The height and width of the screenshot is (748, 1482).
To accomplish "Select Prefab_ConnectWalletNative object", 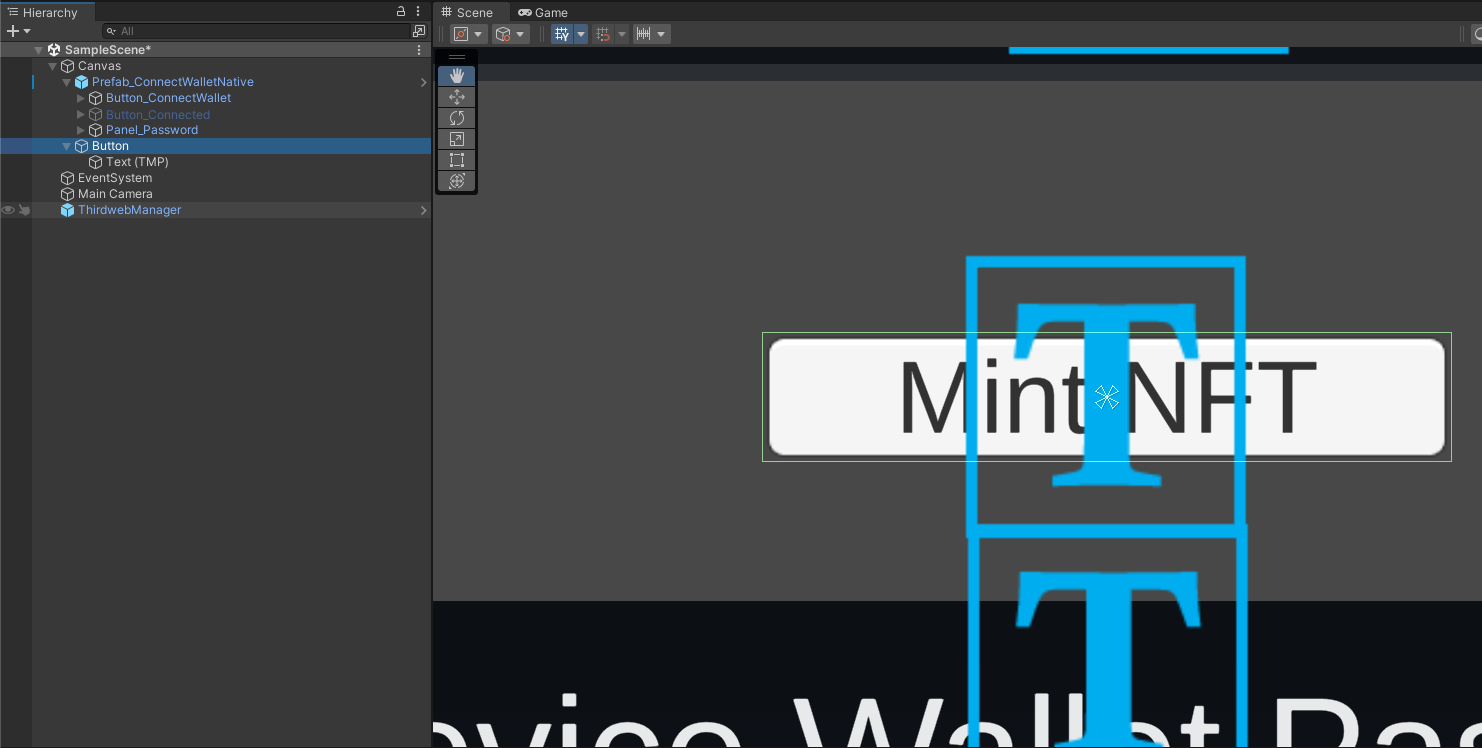I will click(173, 82).
